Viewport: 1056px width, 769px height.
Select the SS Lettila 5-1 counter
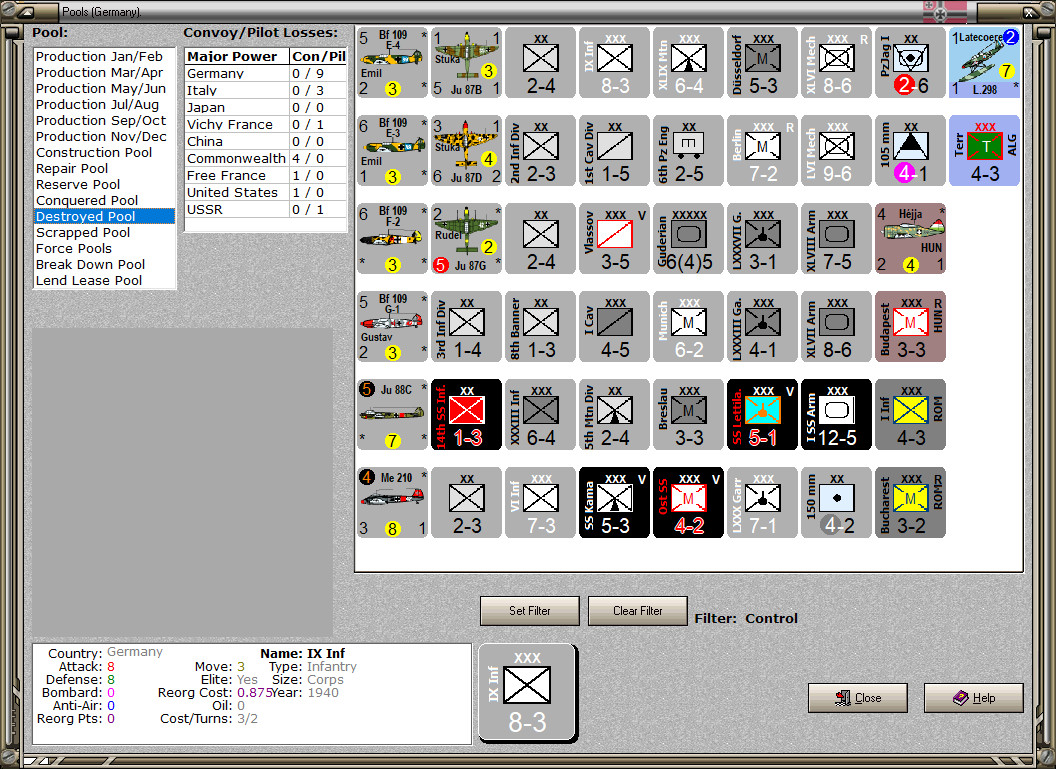pyautogui.click(x=762, y=415)
